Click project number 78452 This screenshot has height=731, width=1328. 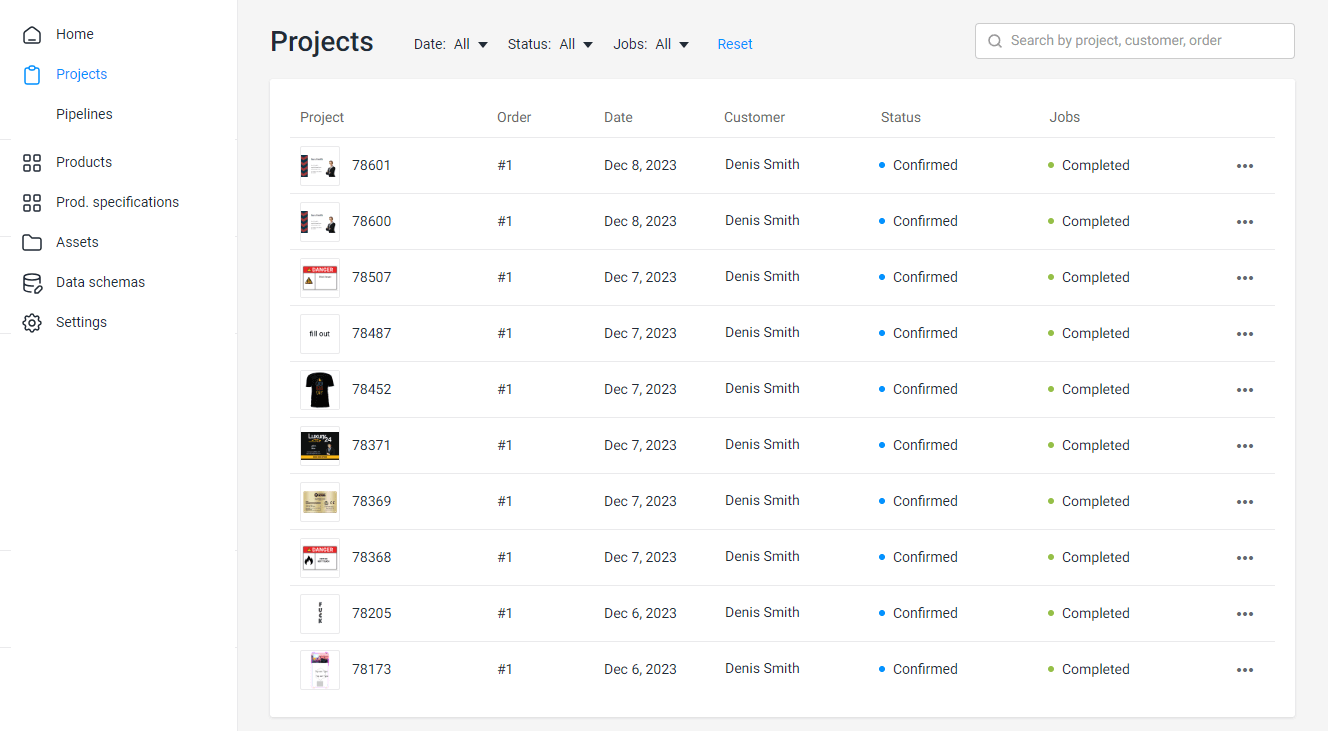(371, 389)
